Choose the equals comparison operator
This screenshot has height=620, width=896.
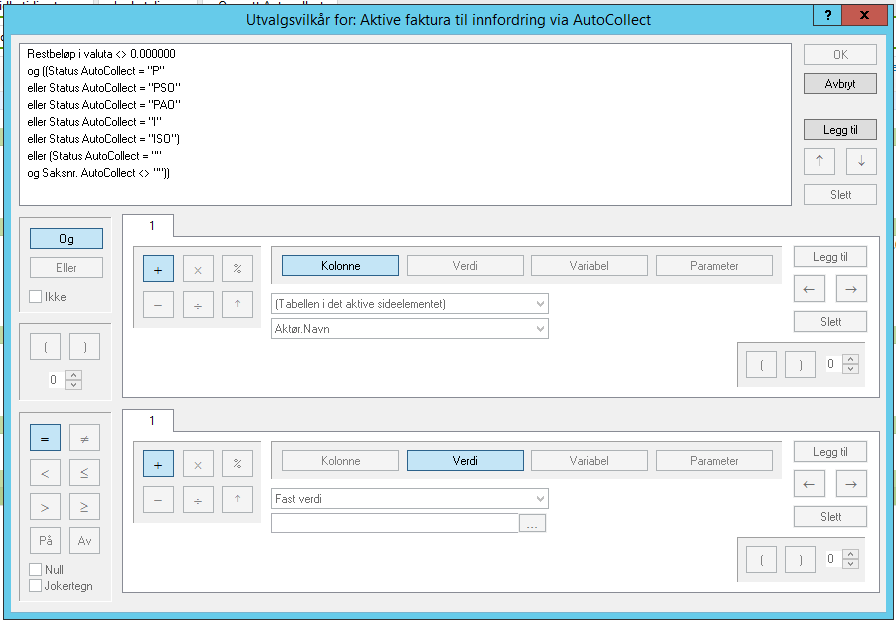(45, 438)
